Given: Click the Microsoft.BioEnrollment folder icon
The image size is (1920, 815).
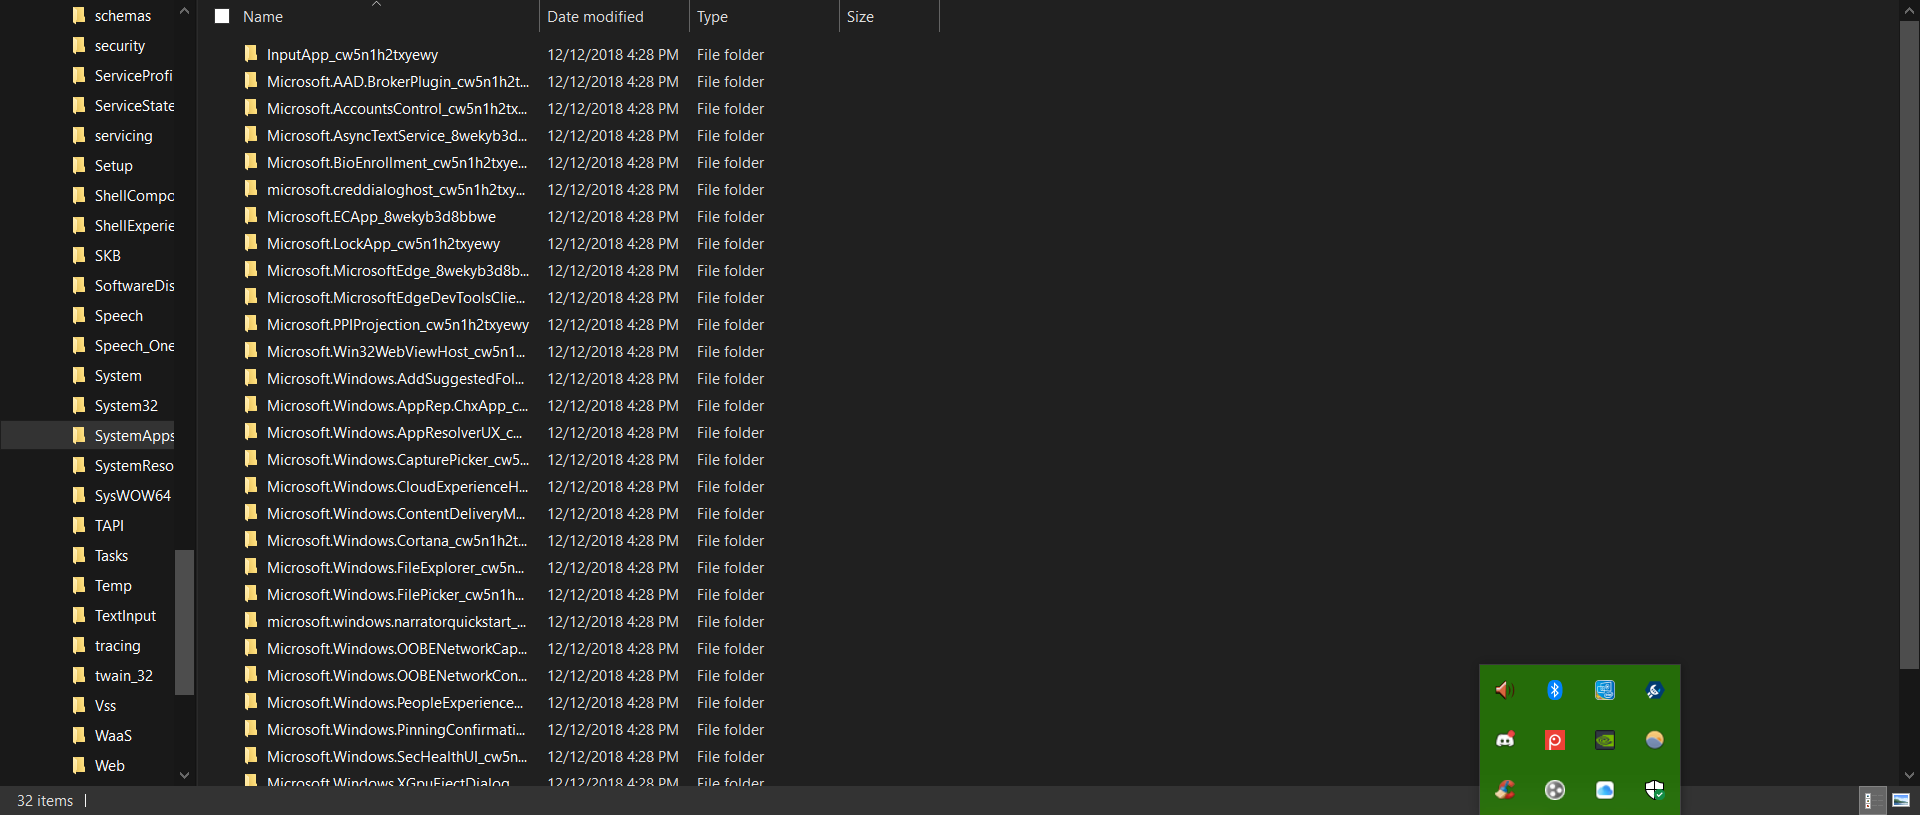Looking at the screenshot, I should coord(251,162).
